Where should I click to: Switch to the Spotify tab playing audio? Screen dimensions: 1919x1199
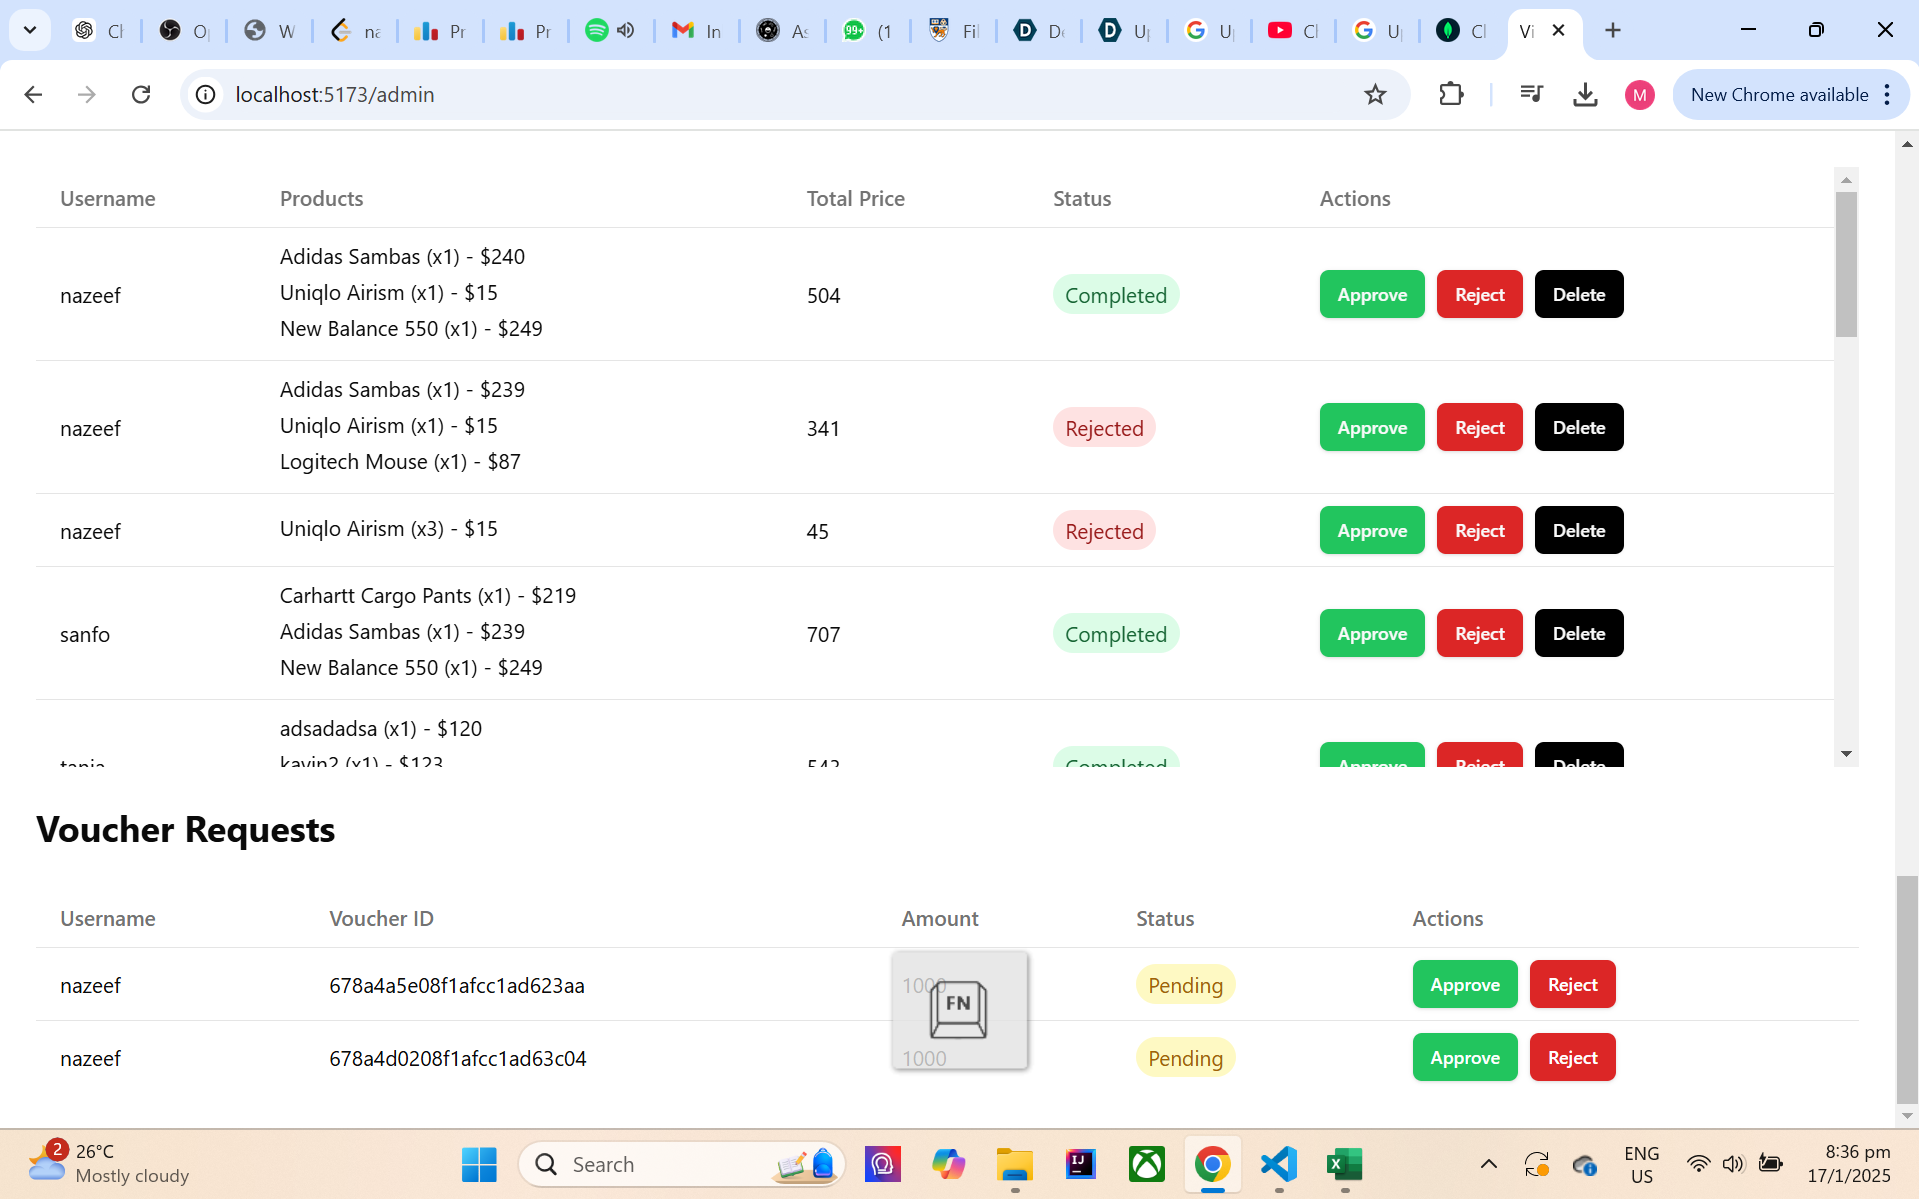pyautogui.click(x=610, y=30)
